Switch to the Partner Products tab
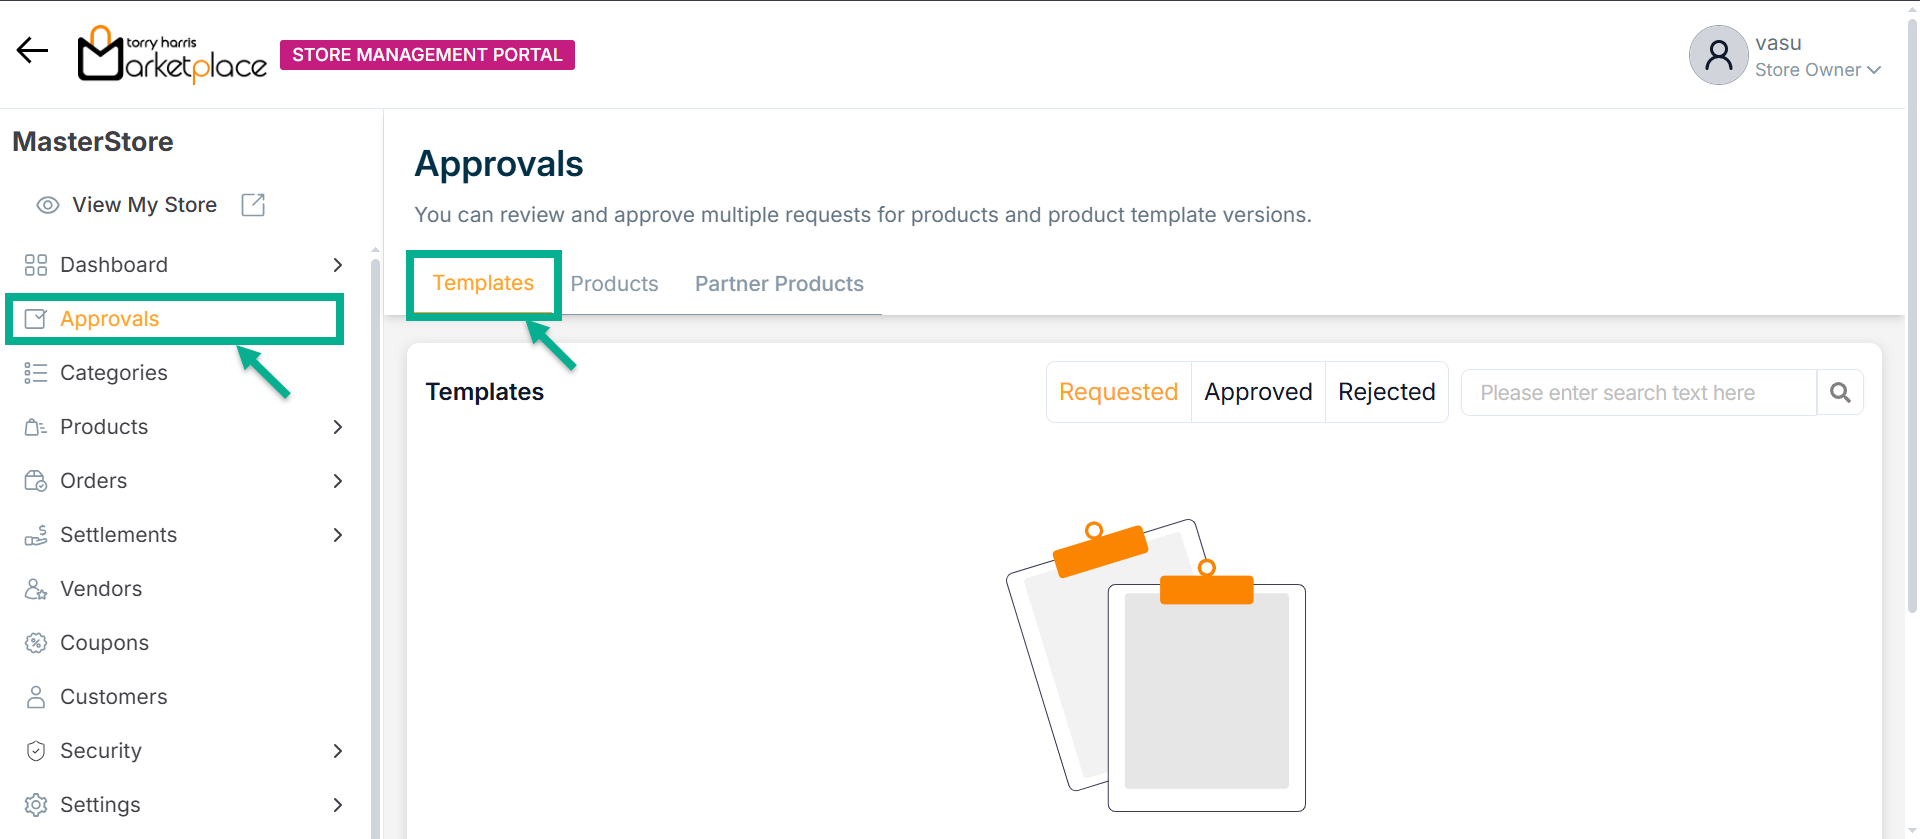Viewport: 1920px width, 839px height. click(779, 284)
